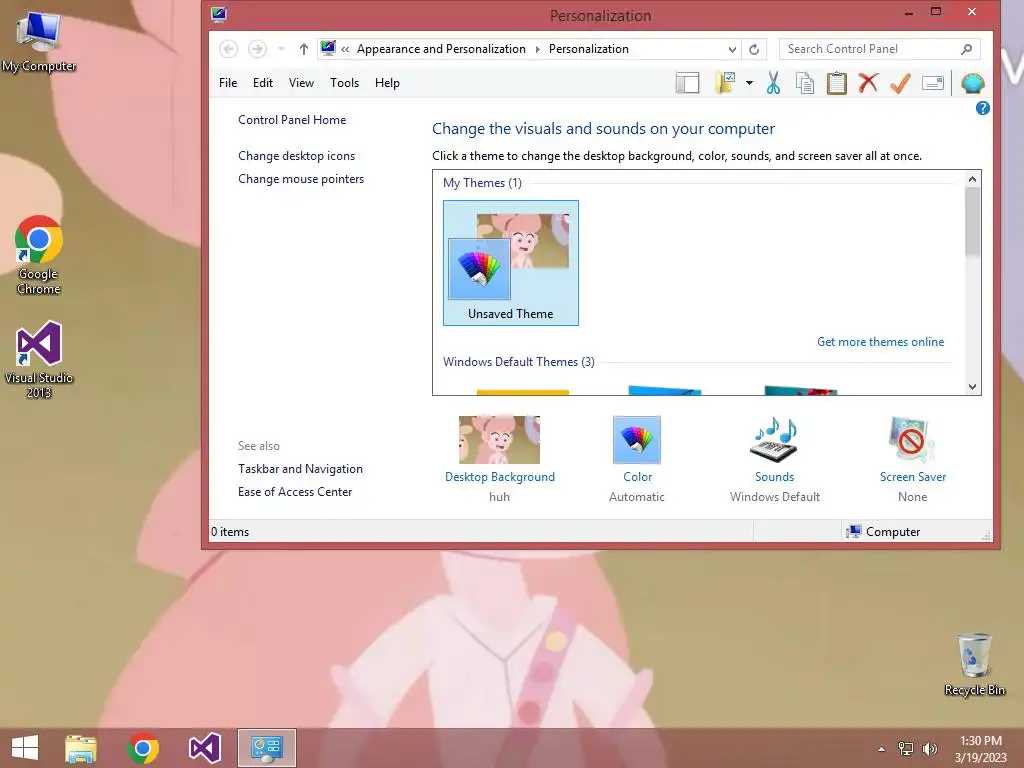Screen dimensions: 1024x768
Task: Click the address bar Control Panel icon
Action: click(328, 48)
